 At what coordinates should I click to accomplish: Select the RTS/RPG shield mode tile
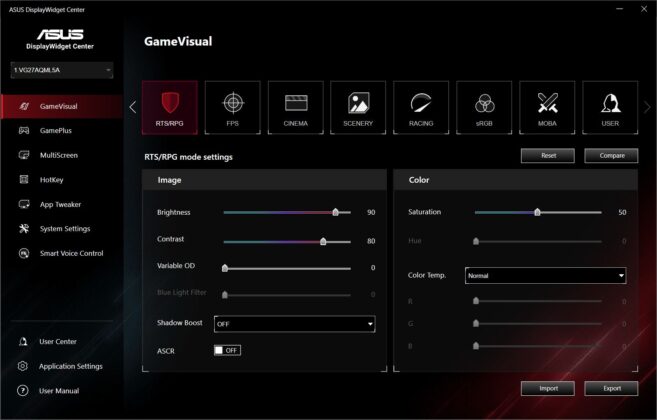coord(170,108)
